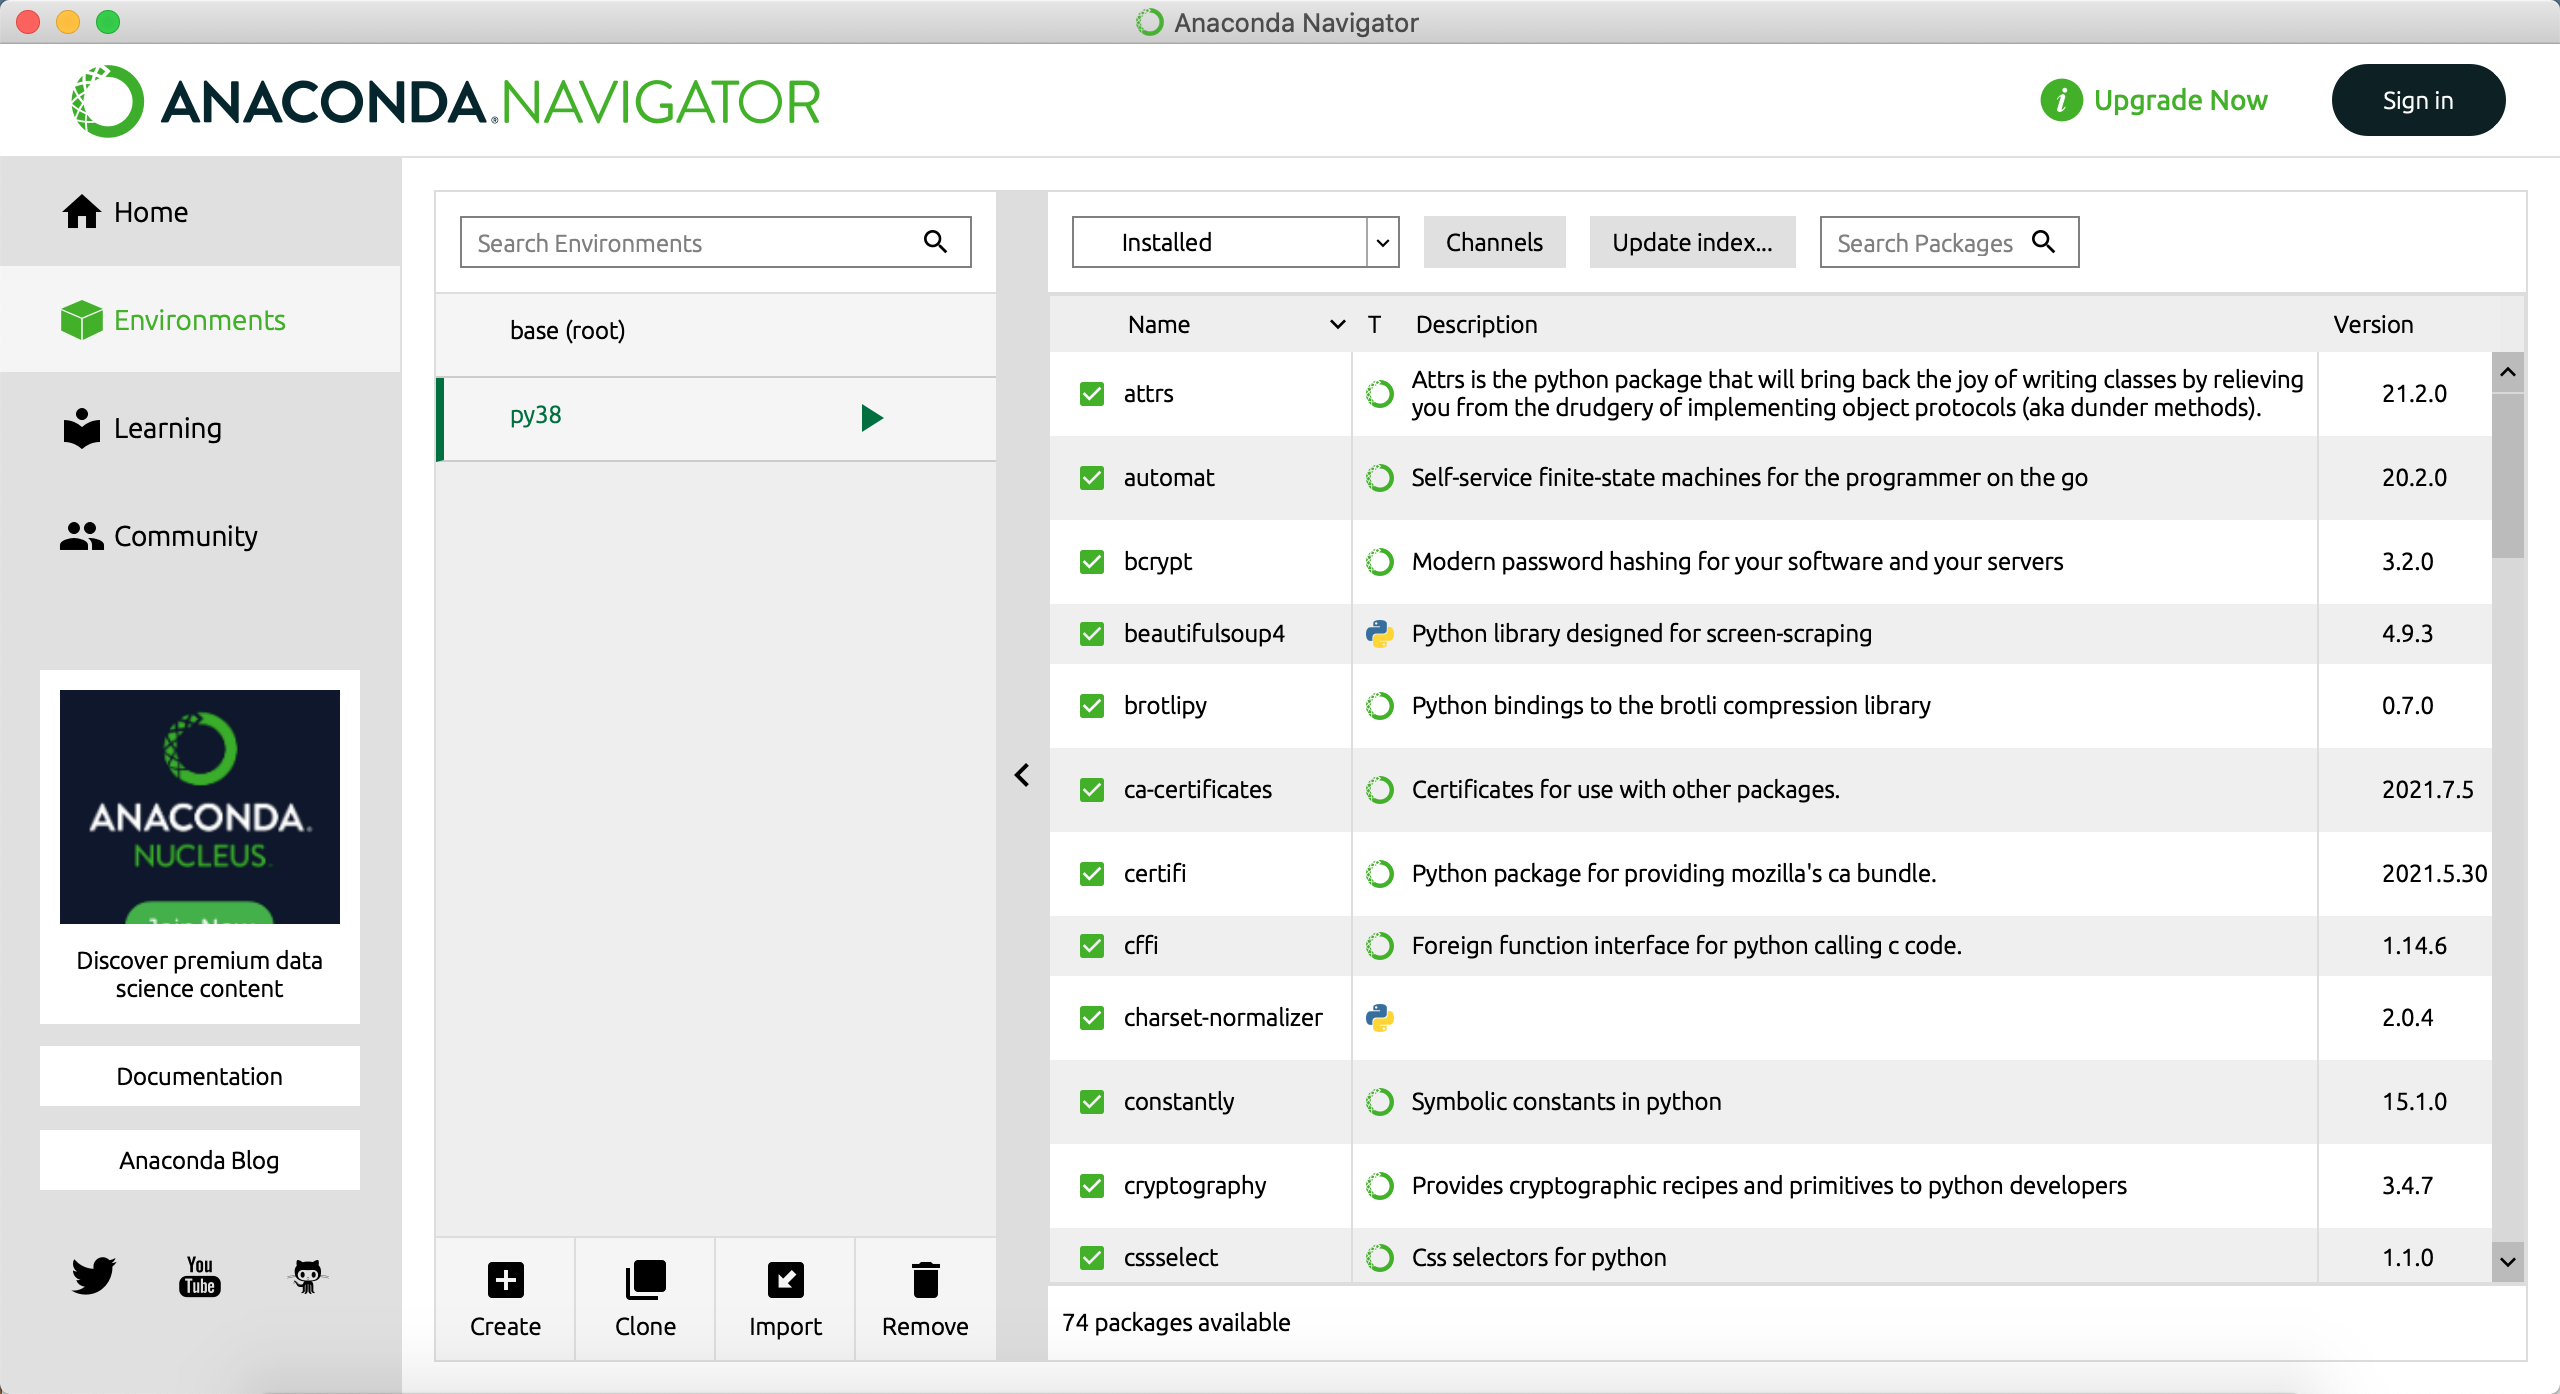Open the Learning tab

pyautogui.click(x=200, y=428)
